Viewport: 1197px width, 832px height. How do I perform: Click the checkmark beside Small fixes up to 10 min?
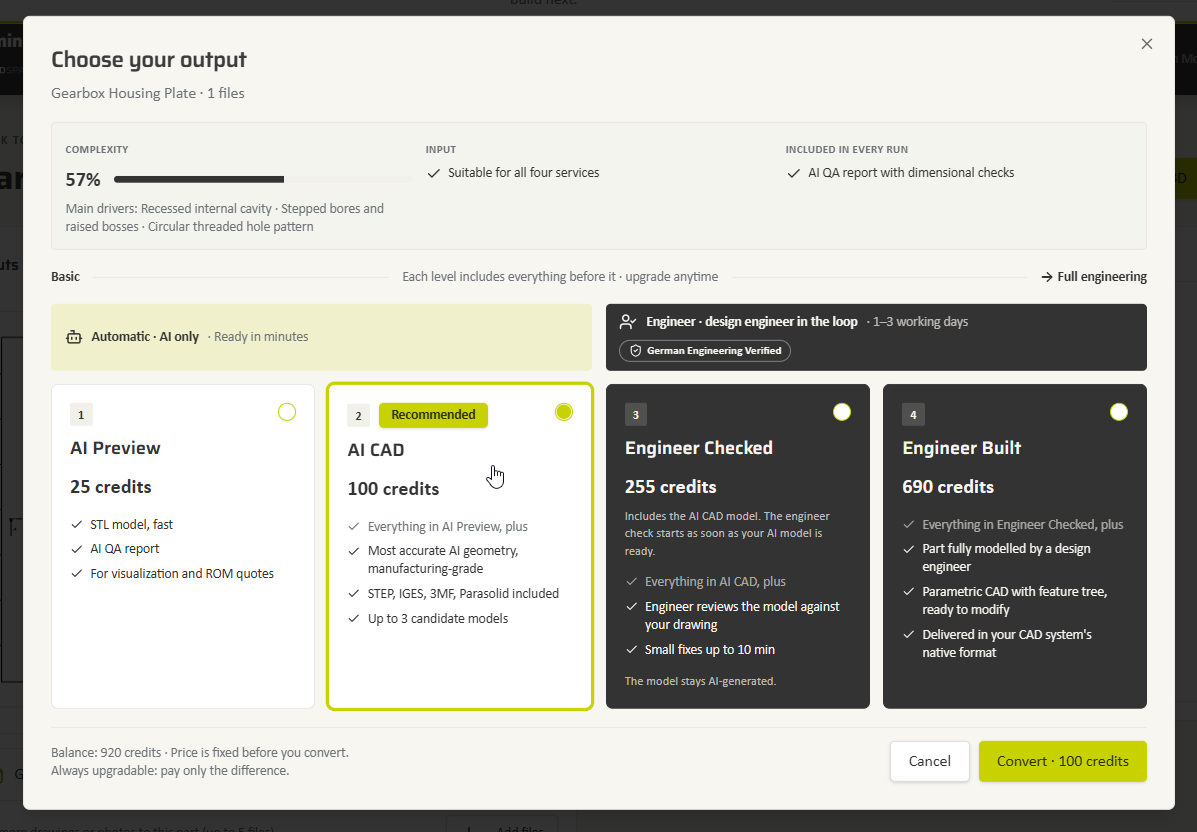[x=631, y=650]
